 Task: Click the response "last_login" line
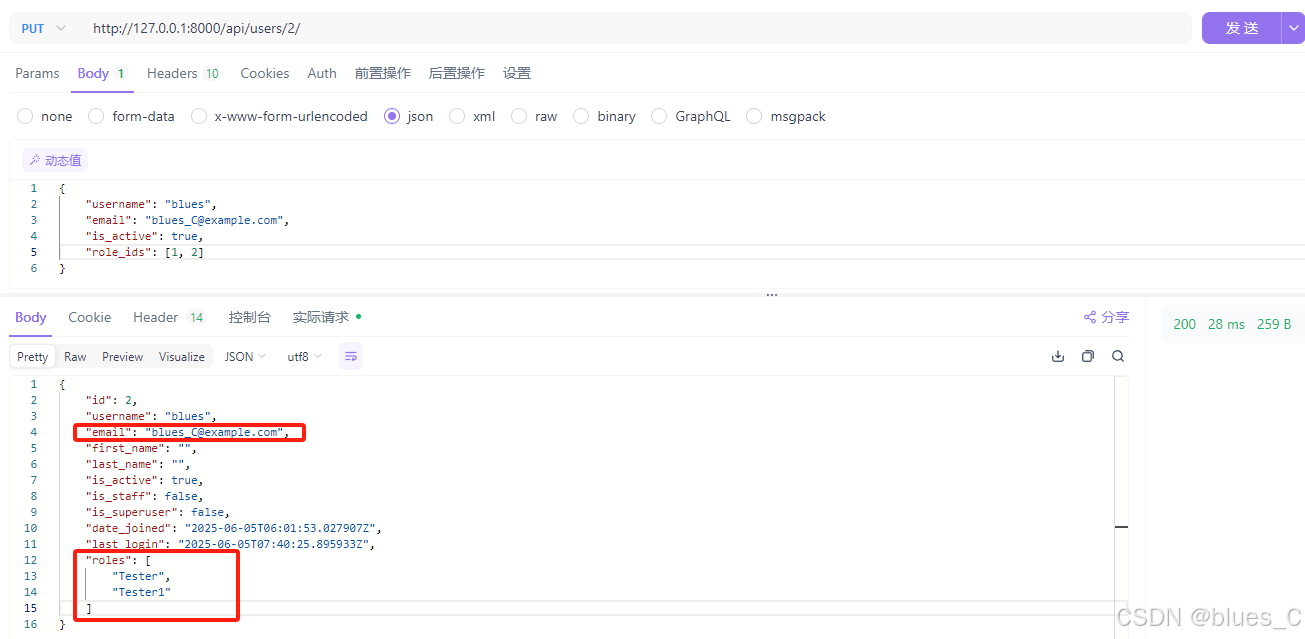click(230, 544)
